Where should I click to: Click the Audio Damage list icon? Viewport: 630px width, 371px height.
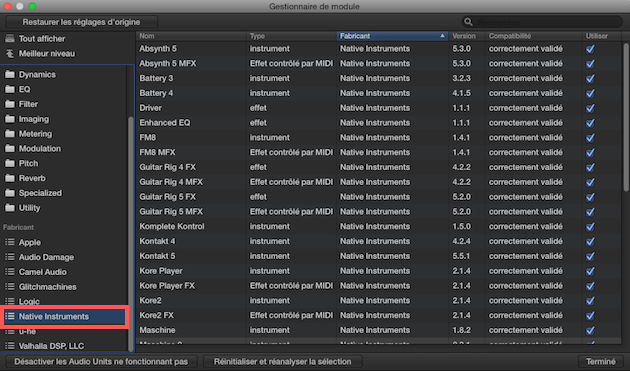click(x=10, y=257)
